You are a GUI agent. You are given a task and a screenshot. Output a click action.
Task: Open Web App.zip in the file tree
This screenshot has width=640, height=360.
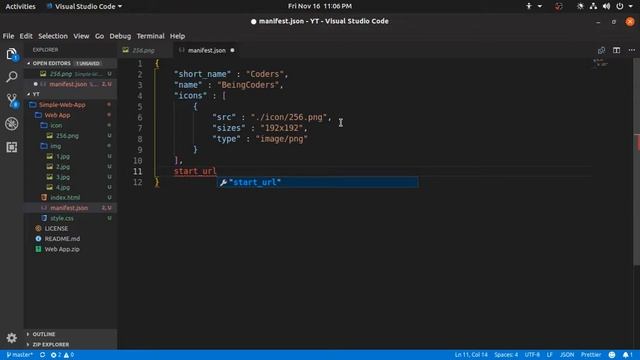click(70, 249)
